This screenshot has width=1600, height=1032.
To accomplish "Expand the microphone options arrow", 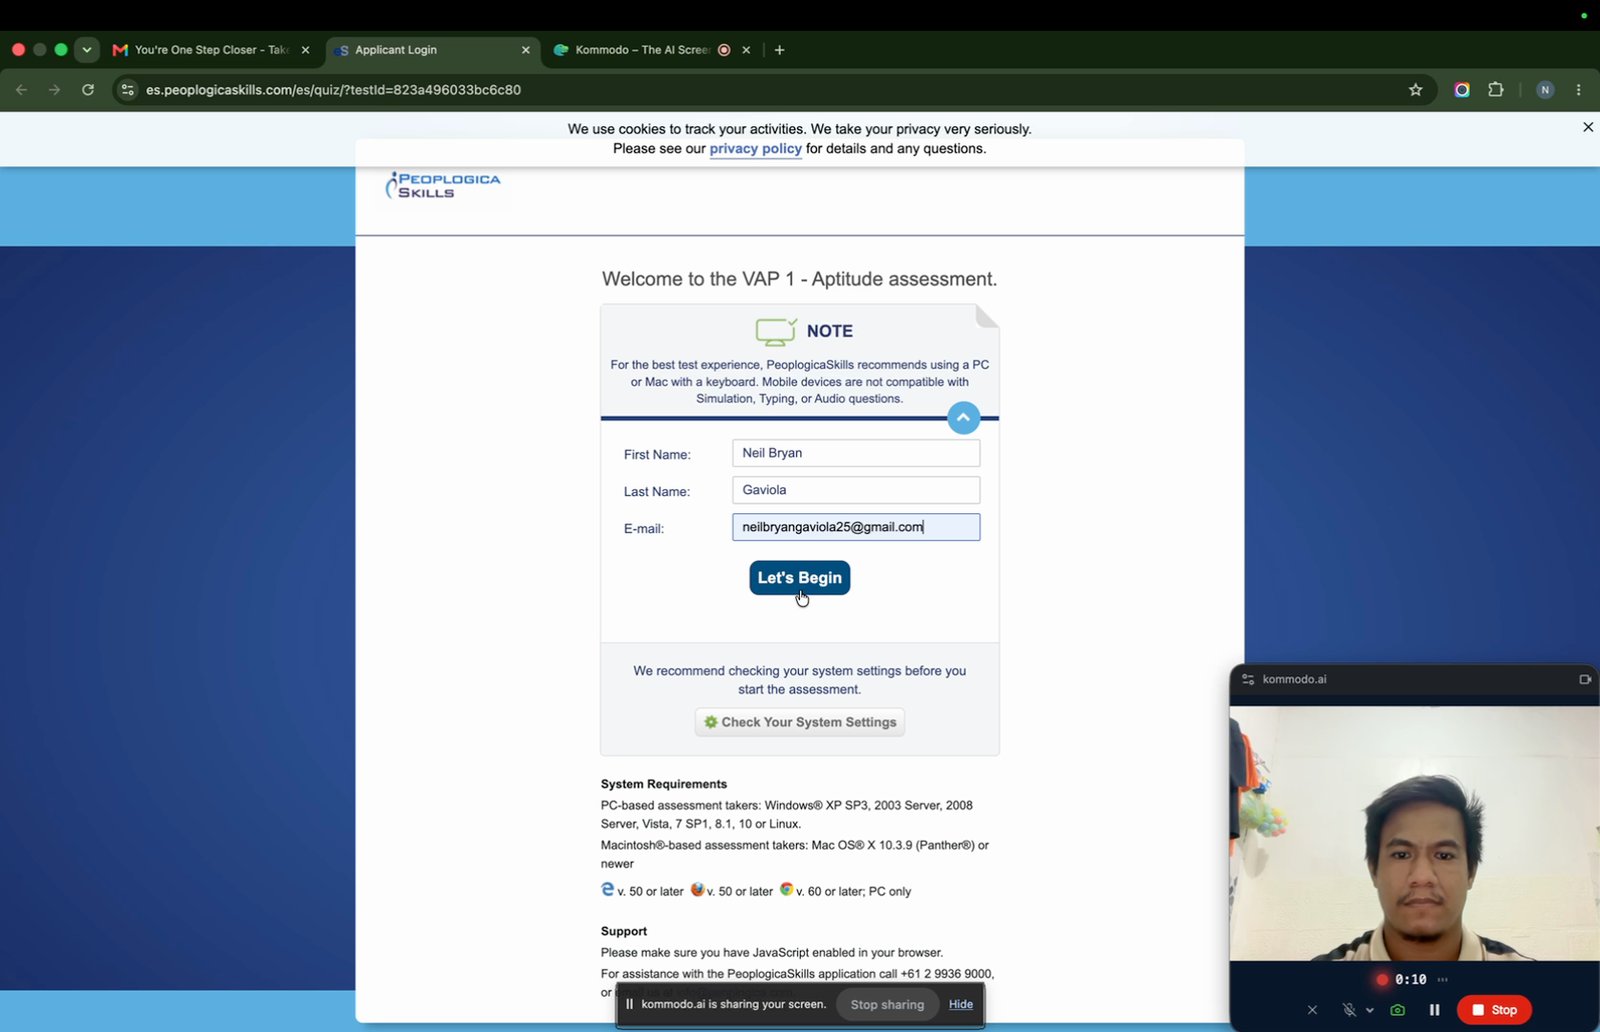I will pyautogui.click(x=1370, y=1010).
